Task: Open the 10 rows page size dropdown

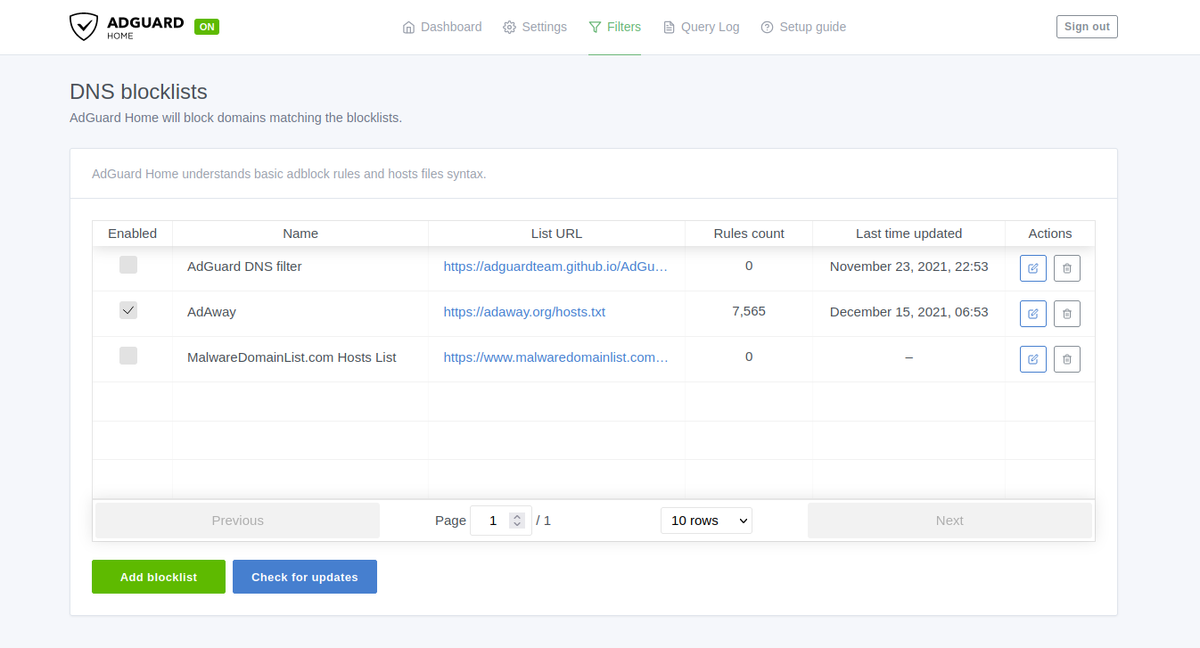Action: tap(706, 520)
